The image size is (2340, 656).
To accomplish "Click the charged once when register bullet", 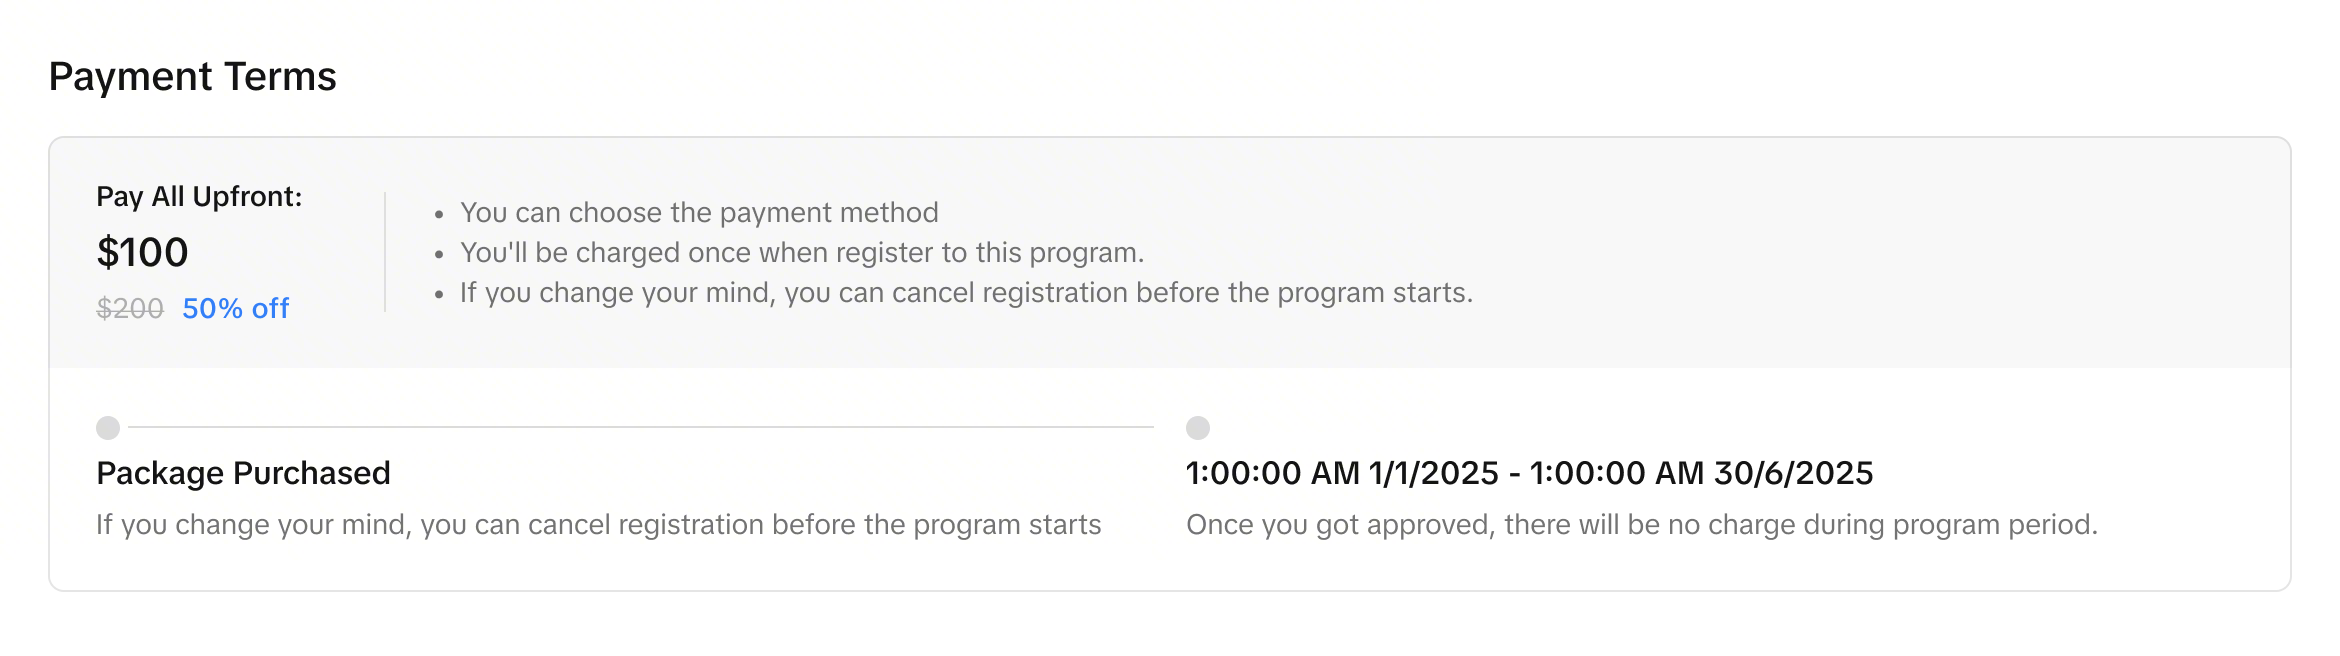I will point(802,252).
